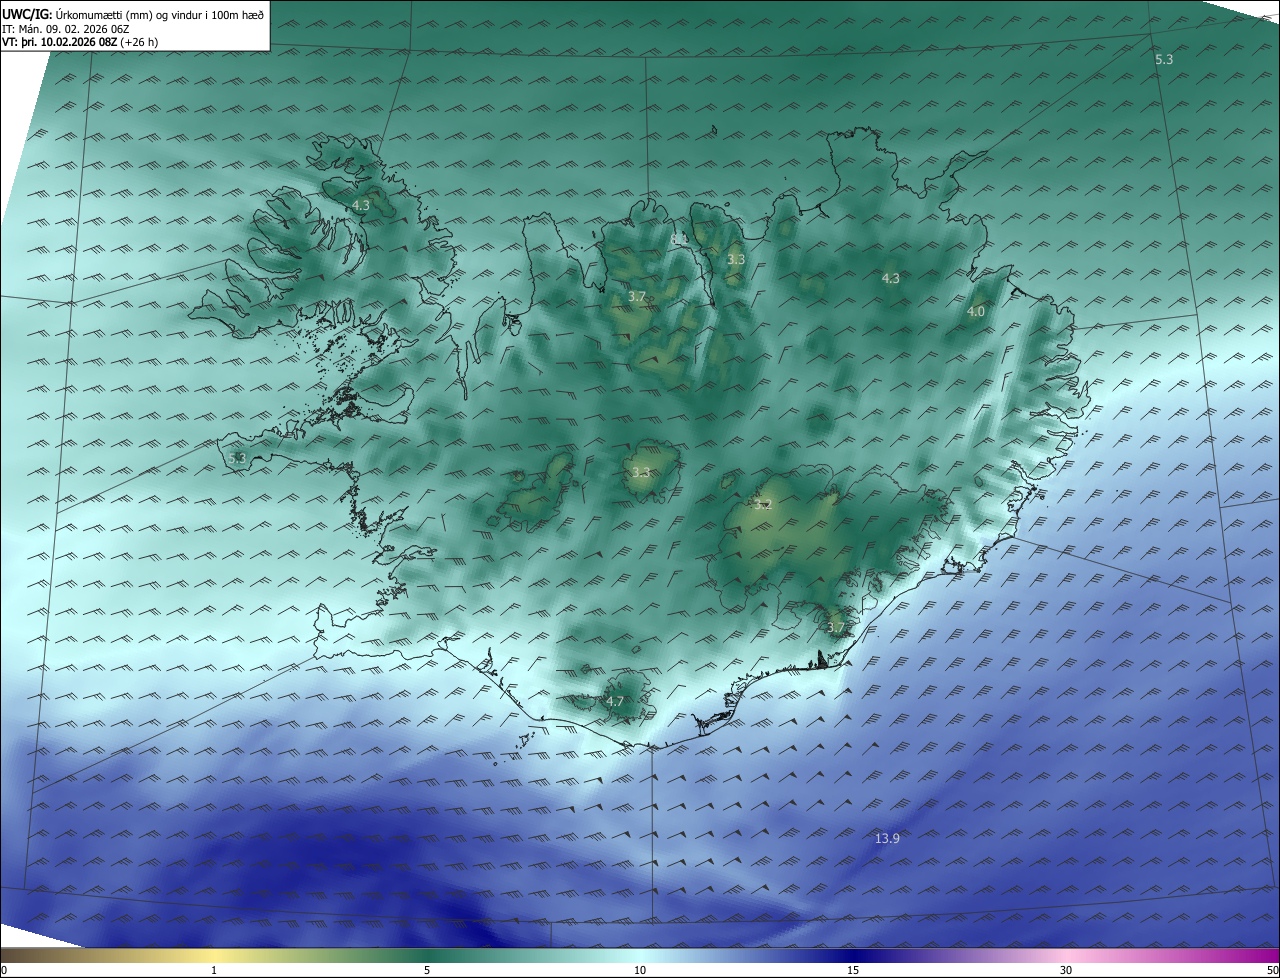
Task: Click the 4.3 value in the northeast inland area
Action: [x=891, y=279]
